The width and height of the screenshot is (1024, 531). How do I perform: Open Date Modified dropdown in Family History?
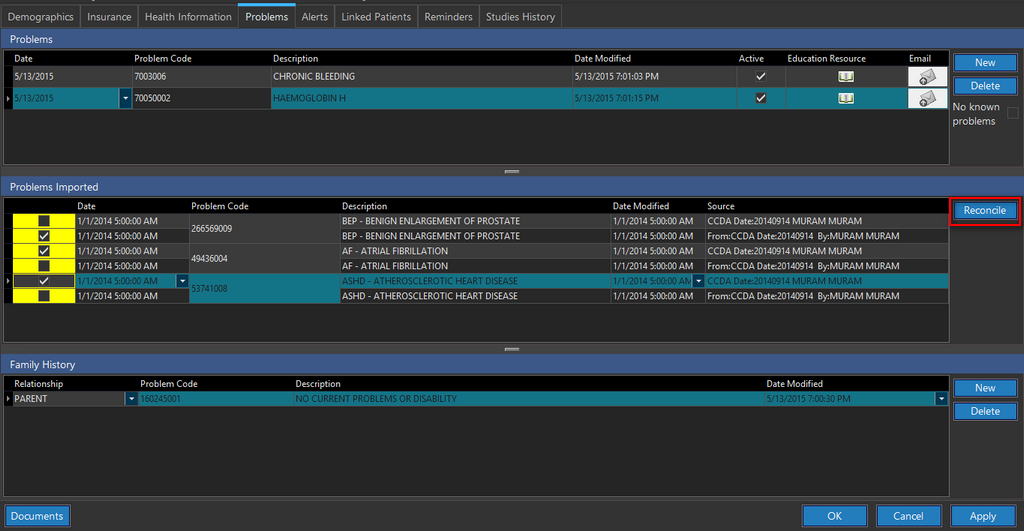941,399
